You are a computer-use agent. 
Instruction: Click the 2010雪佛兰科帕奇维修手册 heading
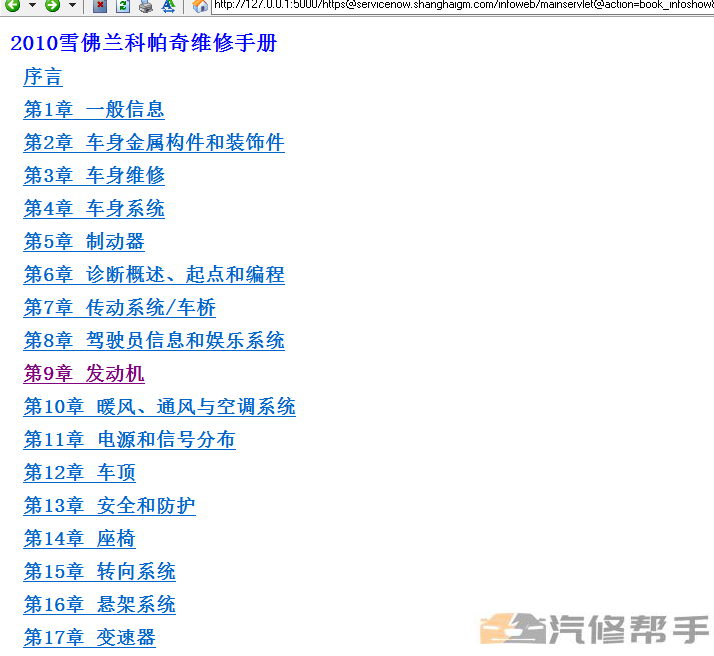pyautogui.click(x=143, y=43)
